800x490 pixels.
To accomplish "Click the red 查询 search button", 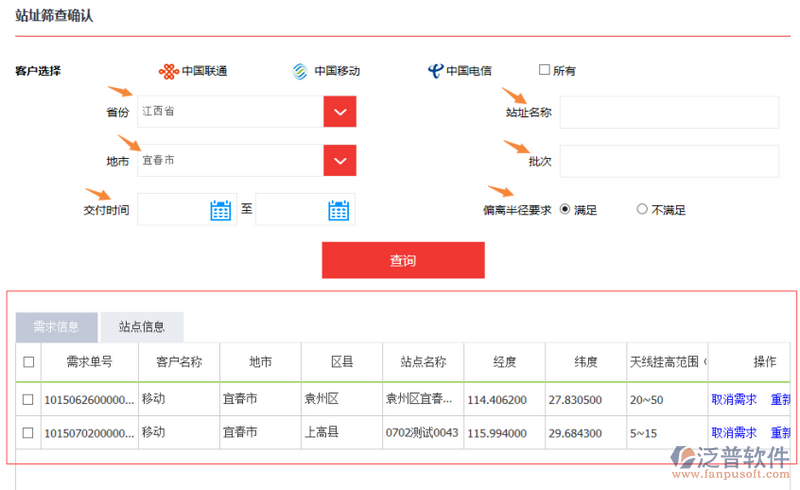I will [x=403, y=260].
